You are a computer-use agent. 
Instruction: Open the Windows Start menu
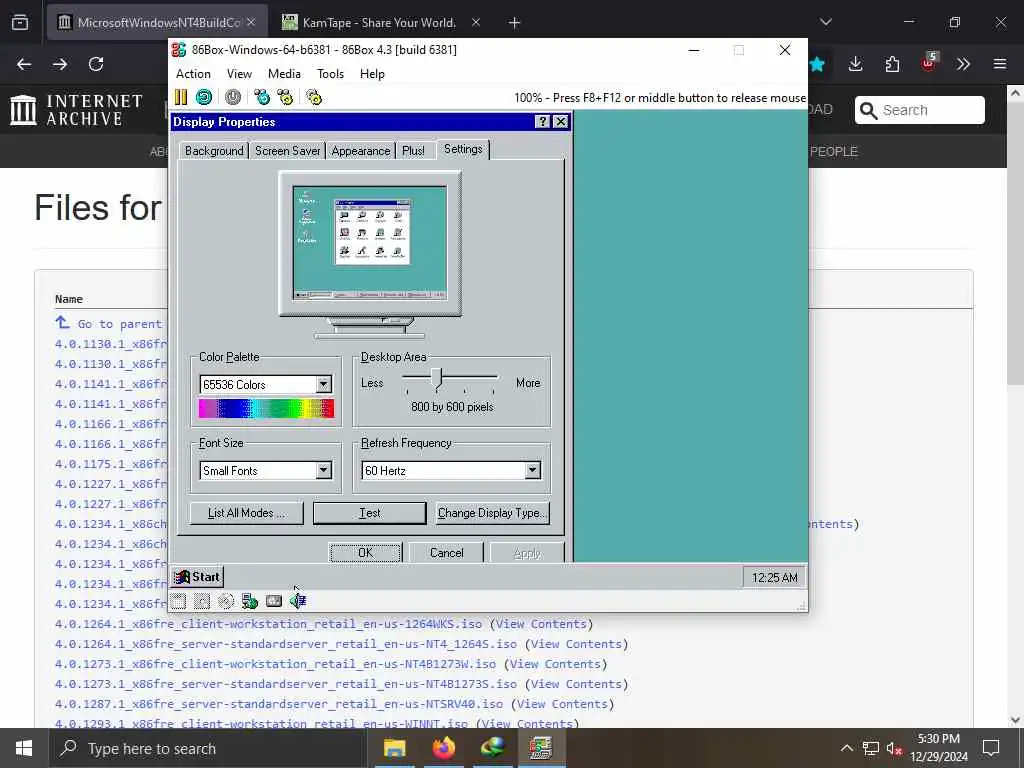pyautogui.click(x=24, y=748)
